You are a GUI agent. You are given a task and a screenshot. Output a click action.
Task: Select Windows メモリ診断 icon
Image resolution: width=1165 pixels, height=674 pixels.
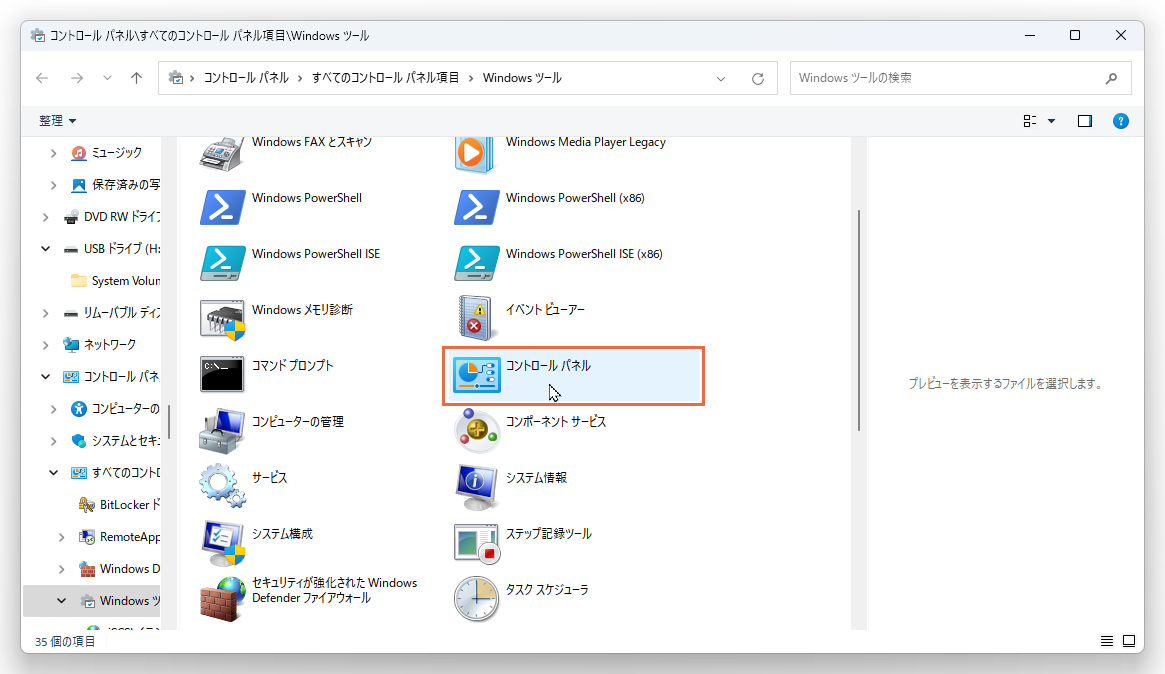pyautogui.click(x=222, y=320)
